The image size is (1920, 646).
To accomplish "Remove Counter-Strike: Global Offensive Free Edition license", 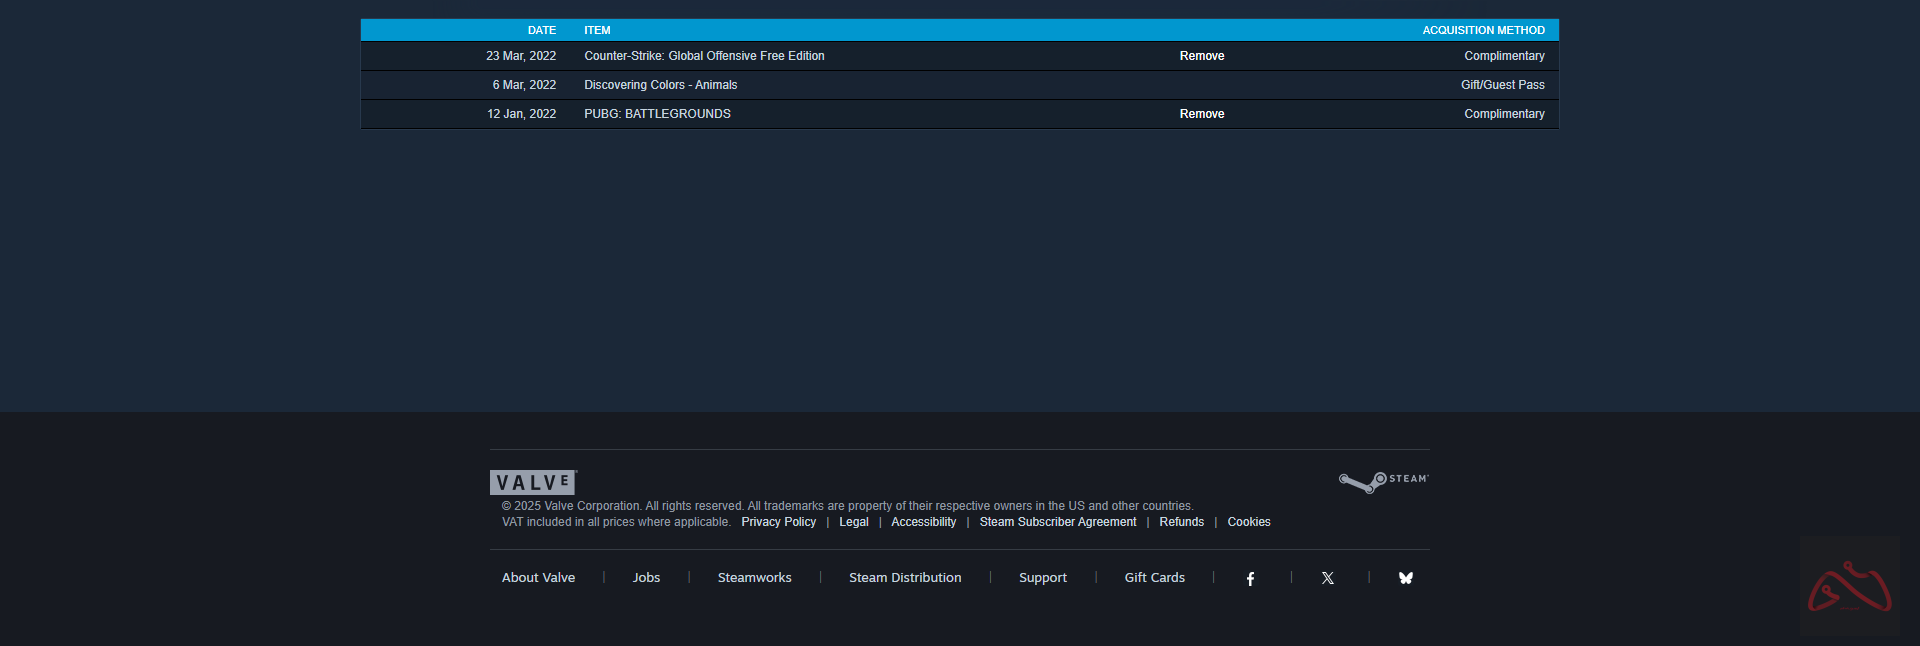I will pyautogui.click(x=1201, y=56).
